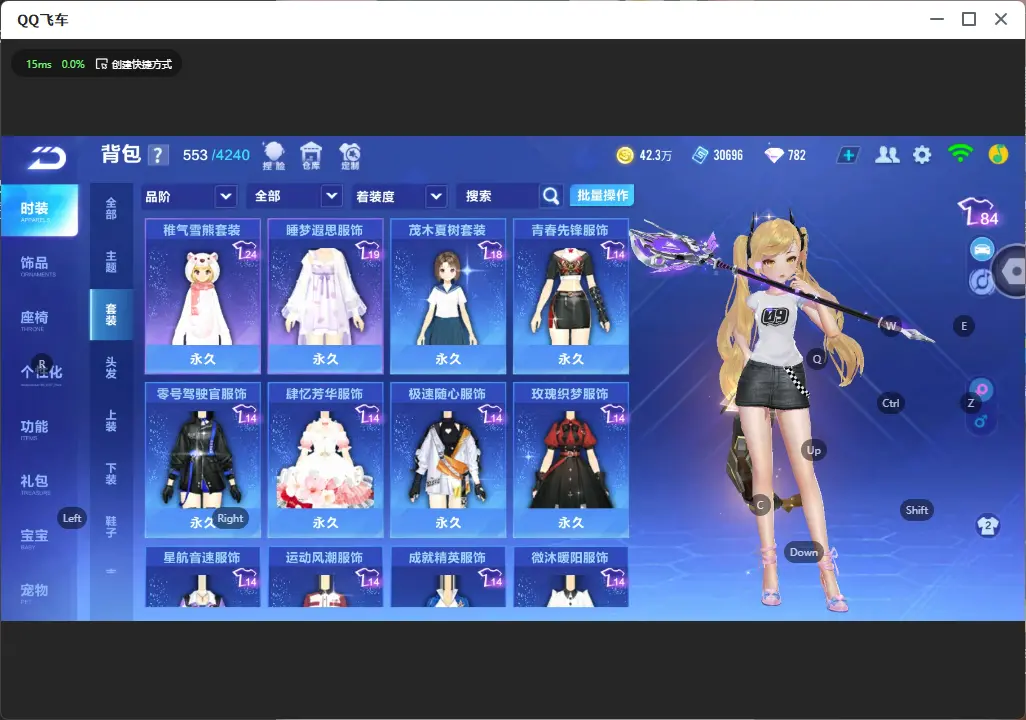Select the 头发 sub-category
The height and width of the screenshot is (720, 1026).
(x=111, y=368)
